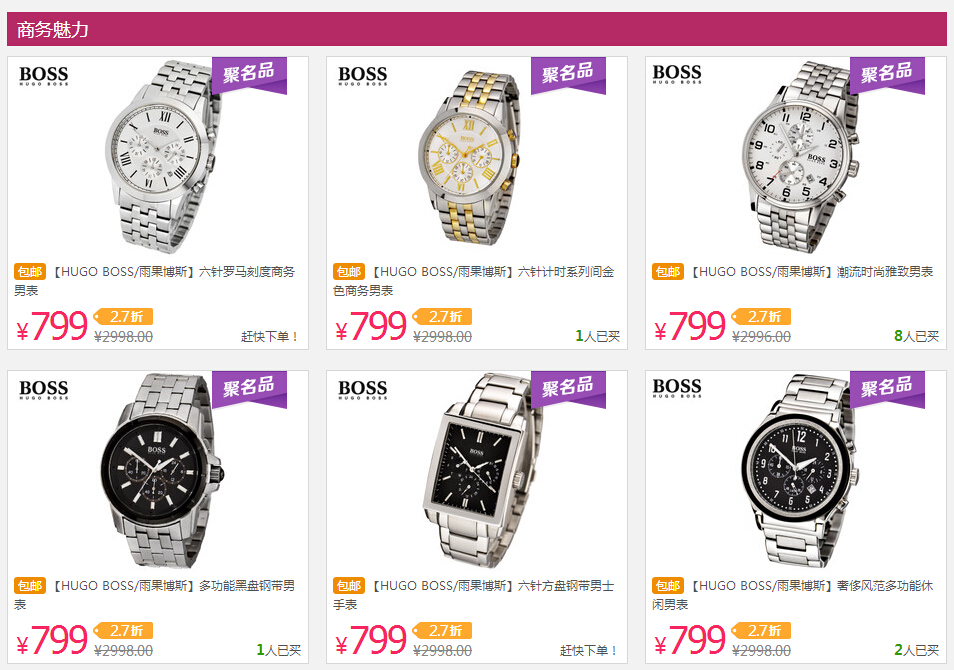This screenshot has height=670, width=954.
Task: Click the 包邮 tag on the 六针计时系列间金色 watch
Action: pyautogui.click(x=349, y=271)
